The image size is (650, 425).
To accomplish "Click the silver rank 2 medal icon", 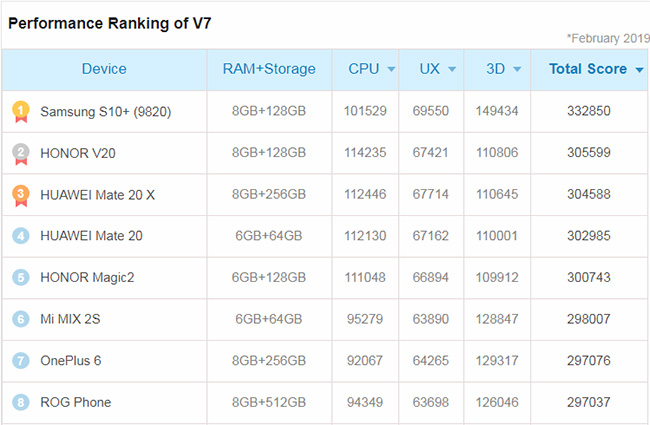I will tap(21, 154).
